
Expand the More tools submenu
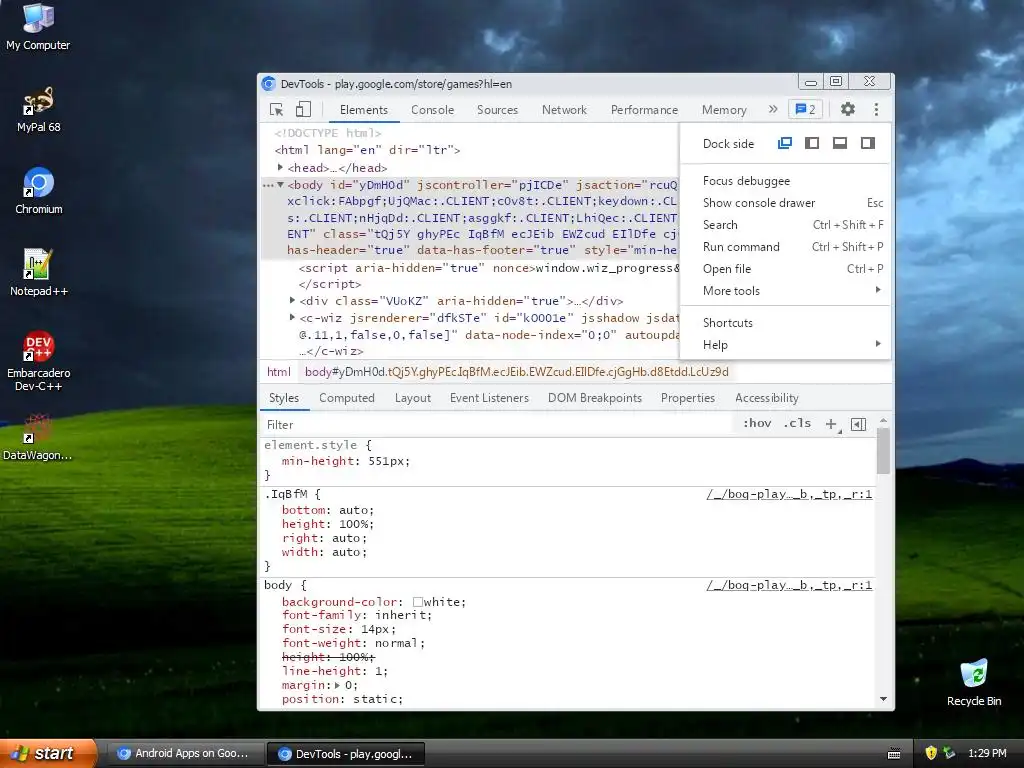pos(785,291)
